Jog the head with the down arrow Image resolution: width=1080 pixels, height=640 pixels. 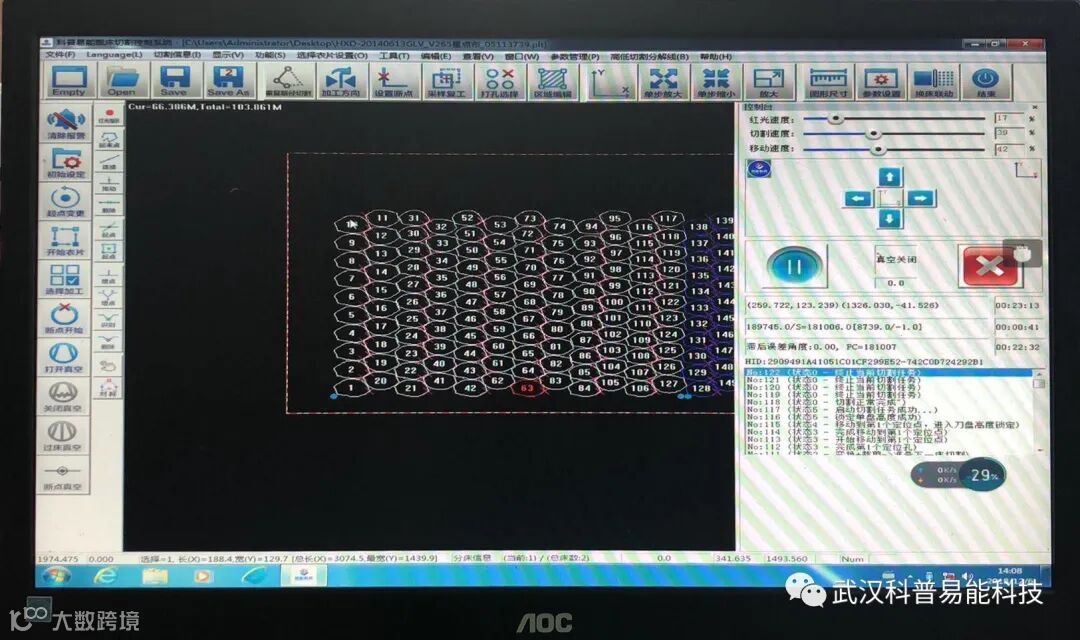point(889,220)
